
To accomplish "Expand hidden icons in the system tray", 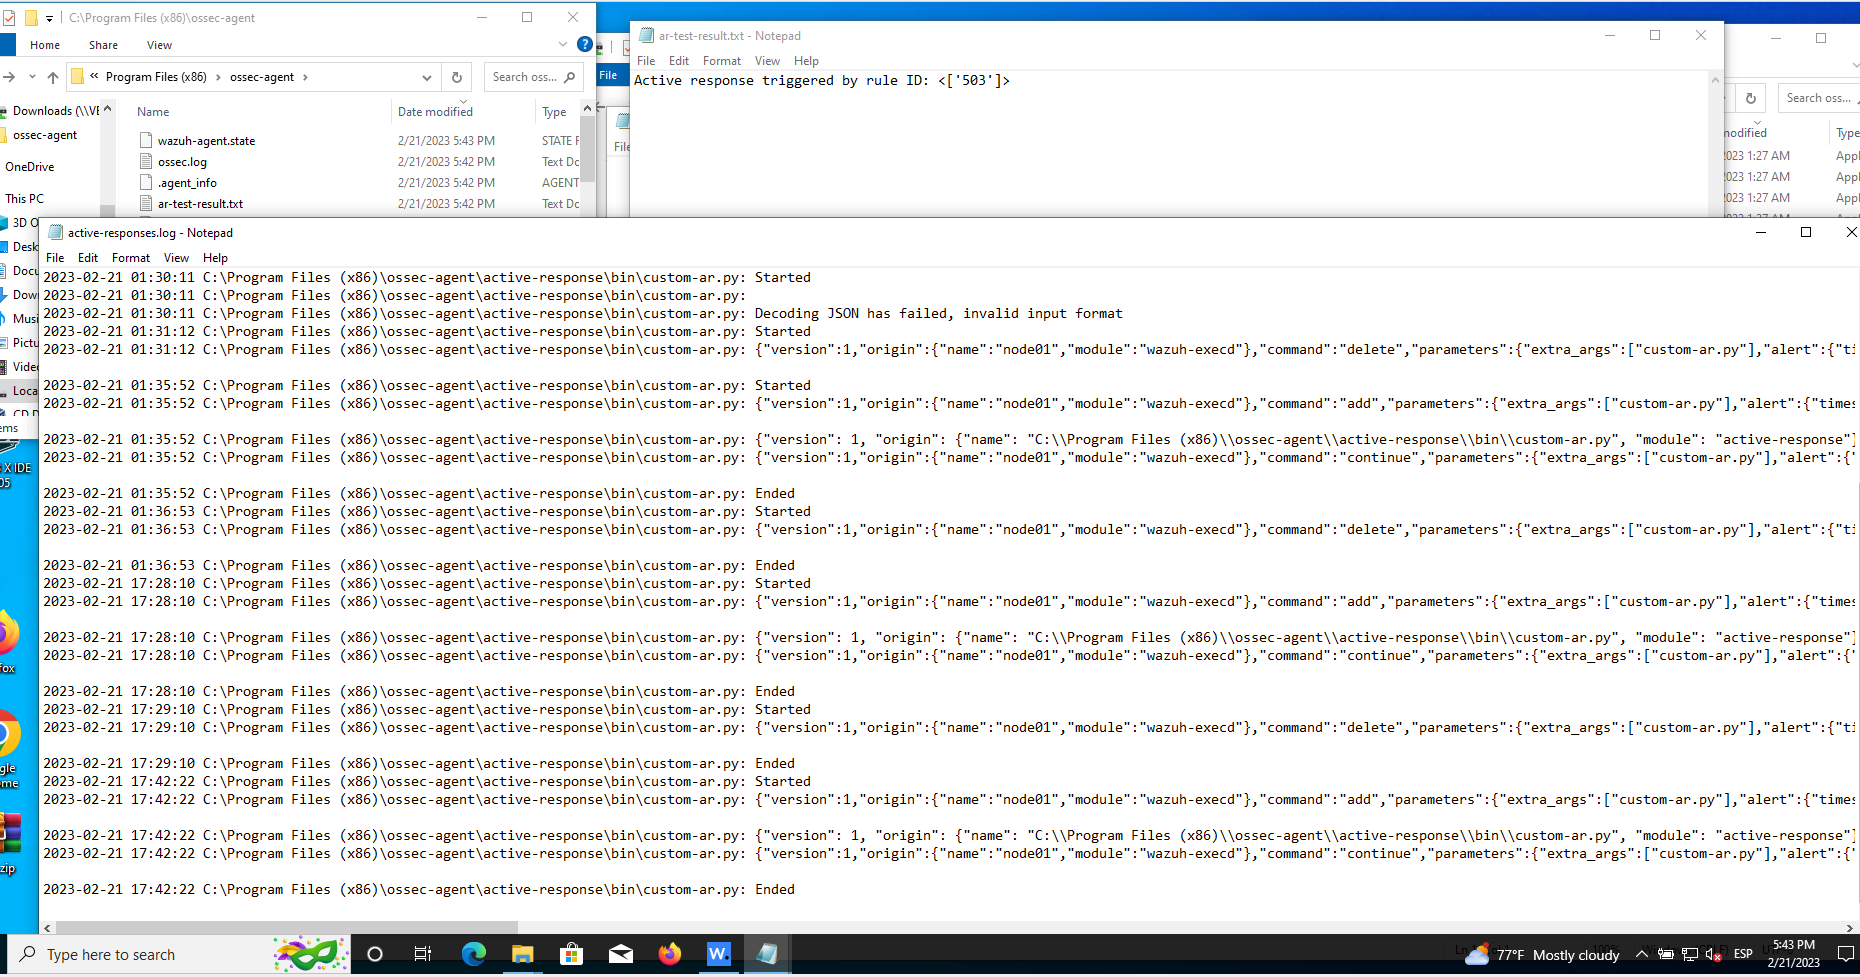I will [1641, 954].
